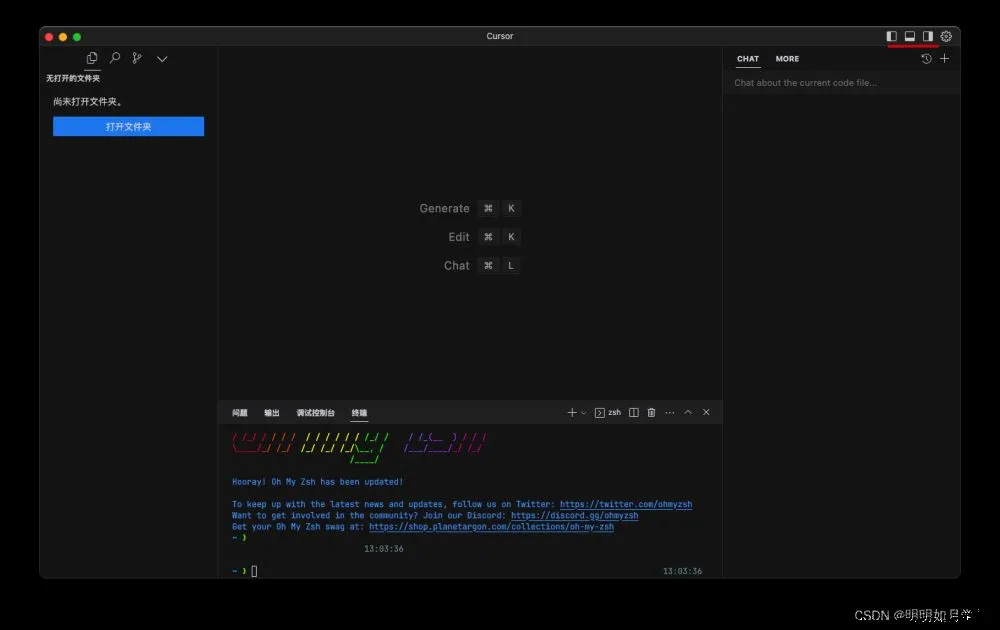Switch to the MORE tab

click(787, 59)
